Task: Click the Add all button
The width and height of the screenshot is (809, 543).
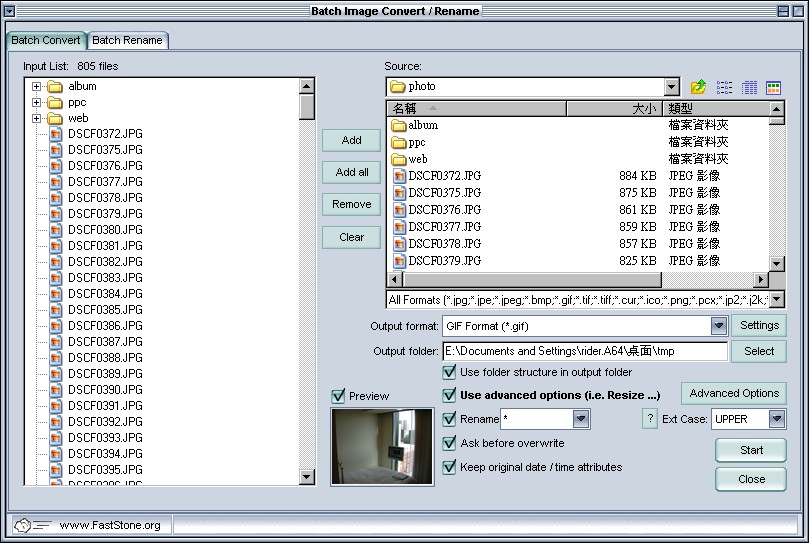Action: (x=351, y=172)
